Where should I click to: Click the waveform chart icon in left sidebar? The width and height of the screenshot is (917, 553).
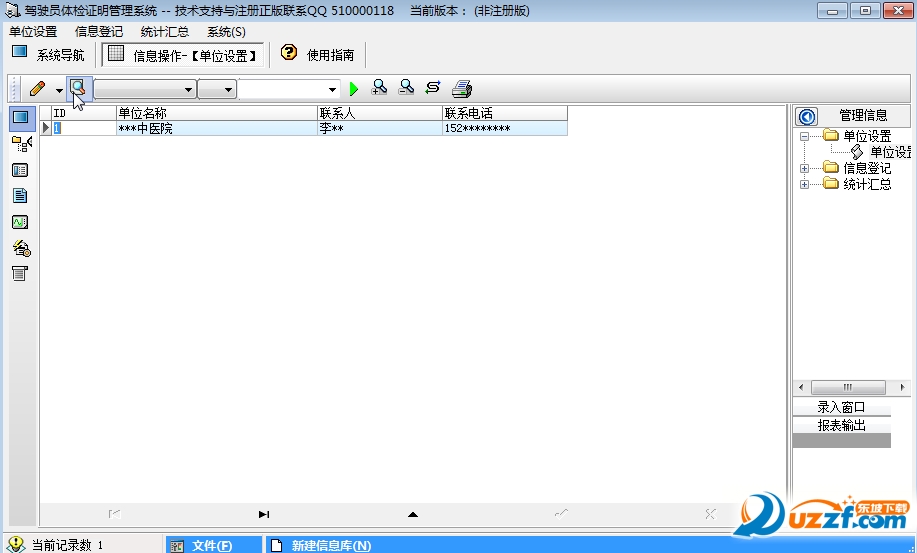click(x=20, y=222)
